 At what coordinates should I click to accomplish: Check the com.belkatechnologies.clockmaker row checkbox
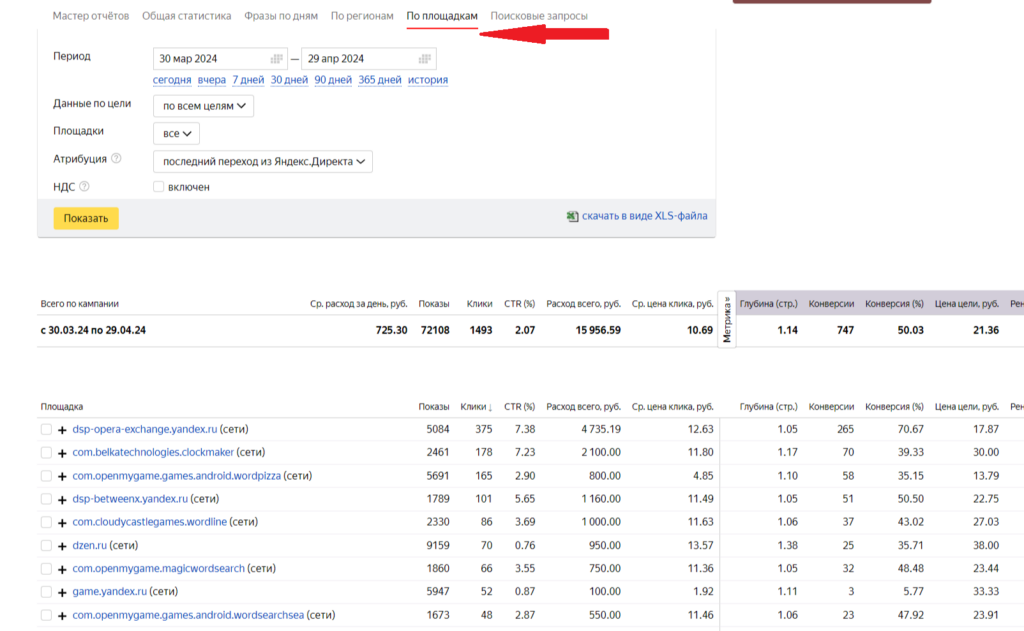tap(46, 452)
